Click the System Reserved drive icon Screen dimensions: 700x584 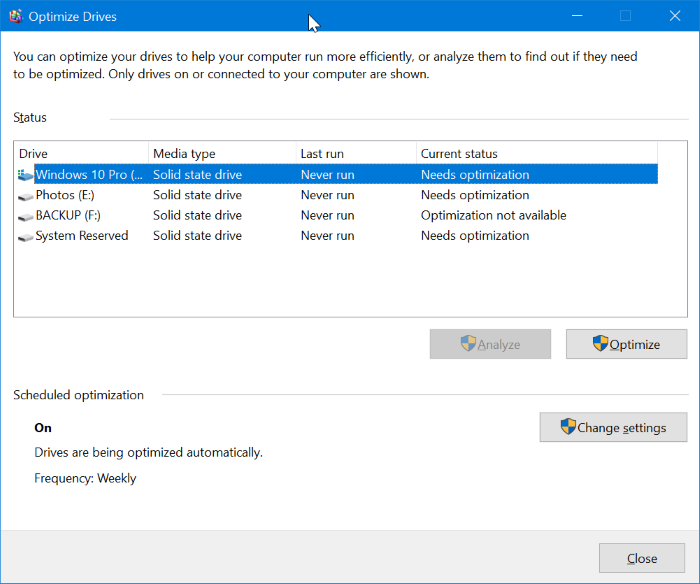pyautogui.click(x=25, y=237)
